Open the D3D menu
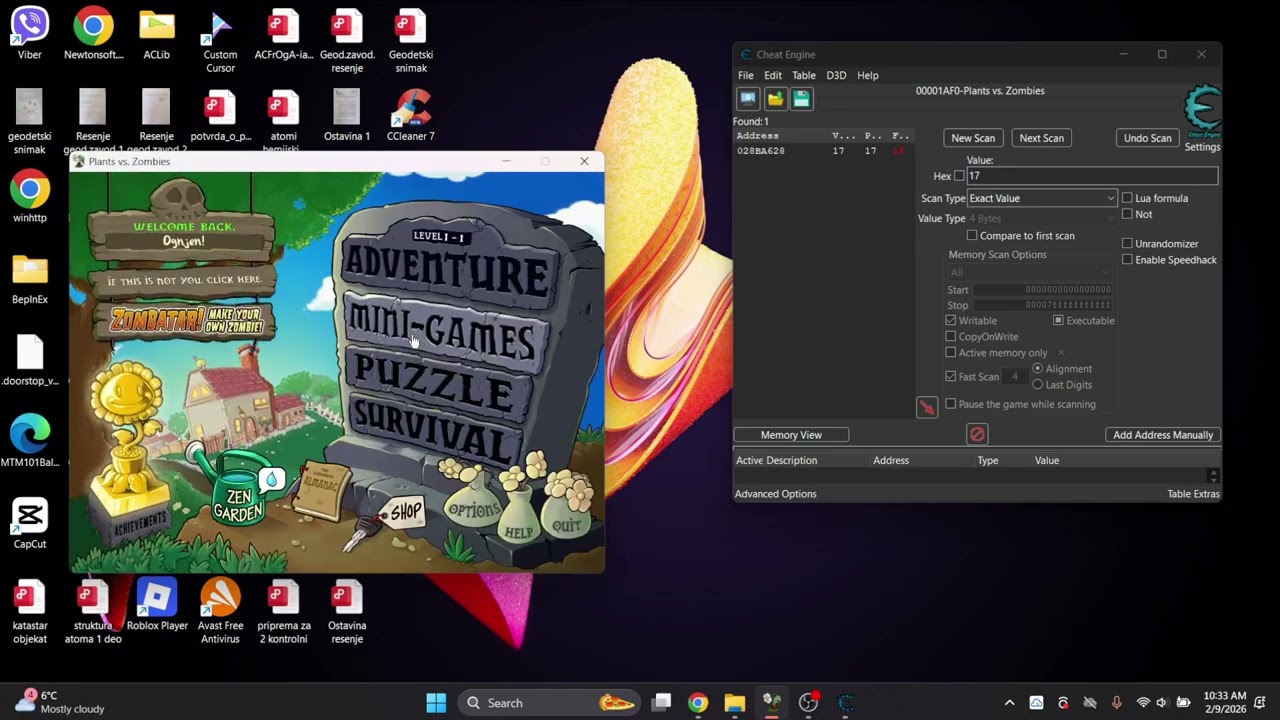 [836, 75]
